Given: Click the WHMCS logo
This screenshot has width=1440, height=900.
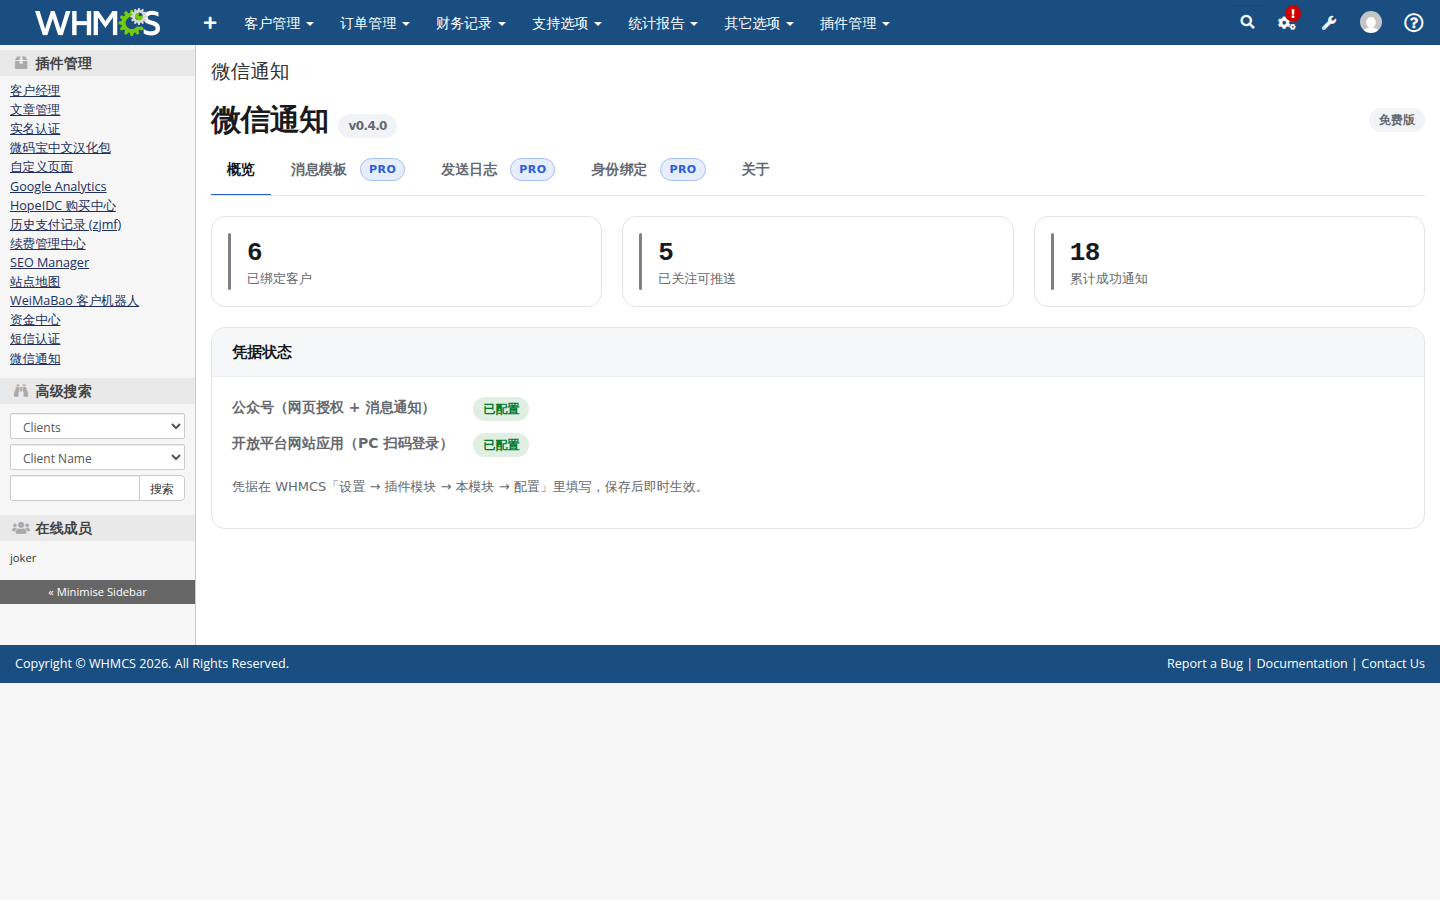Looking at the screenshot, I should [97, 22].
